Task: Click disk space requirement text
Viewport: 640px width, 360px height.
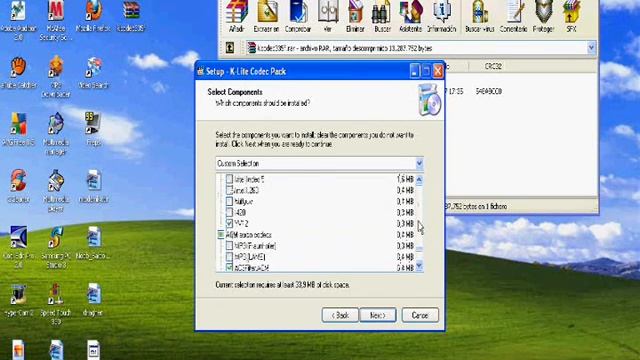Action: coord(282,285)
